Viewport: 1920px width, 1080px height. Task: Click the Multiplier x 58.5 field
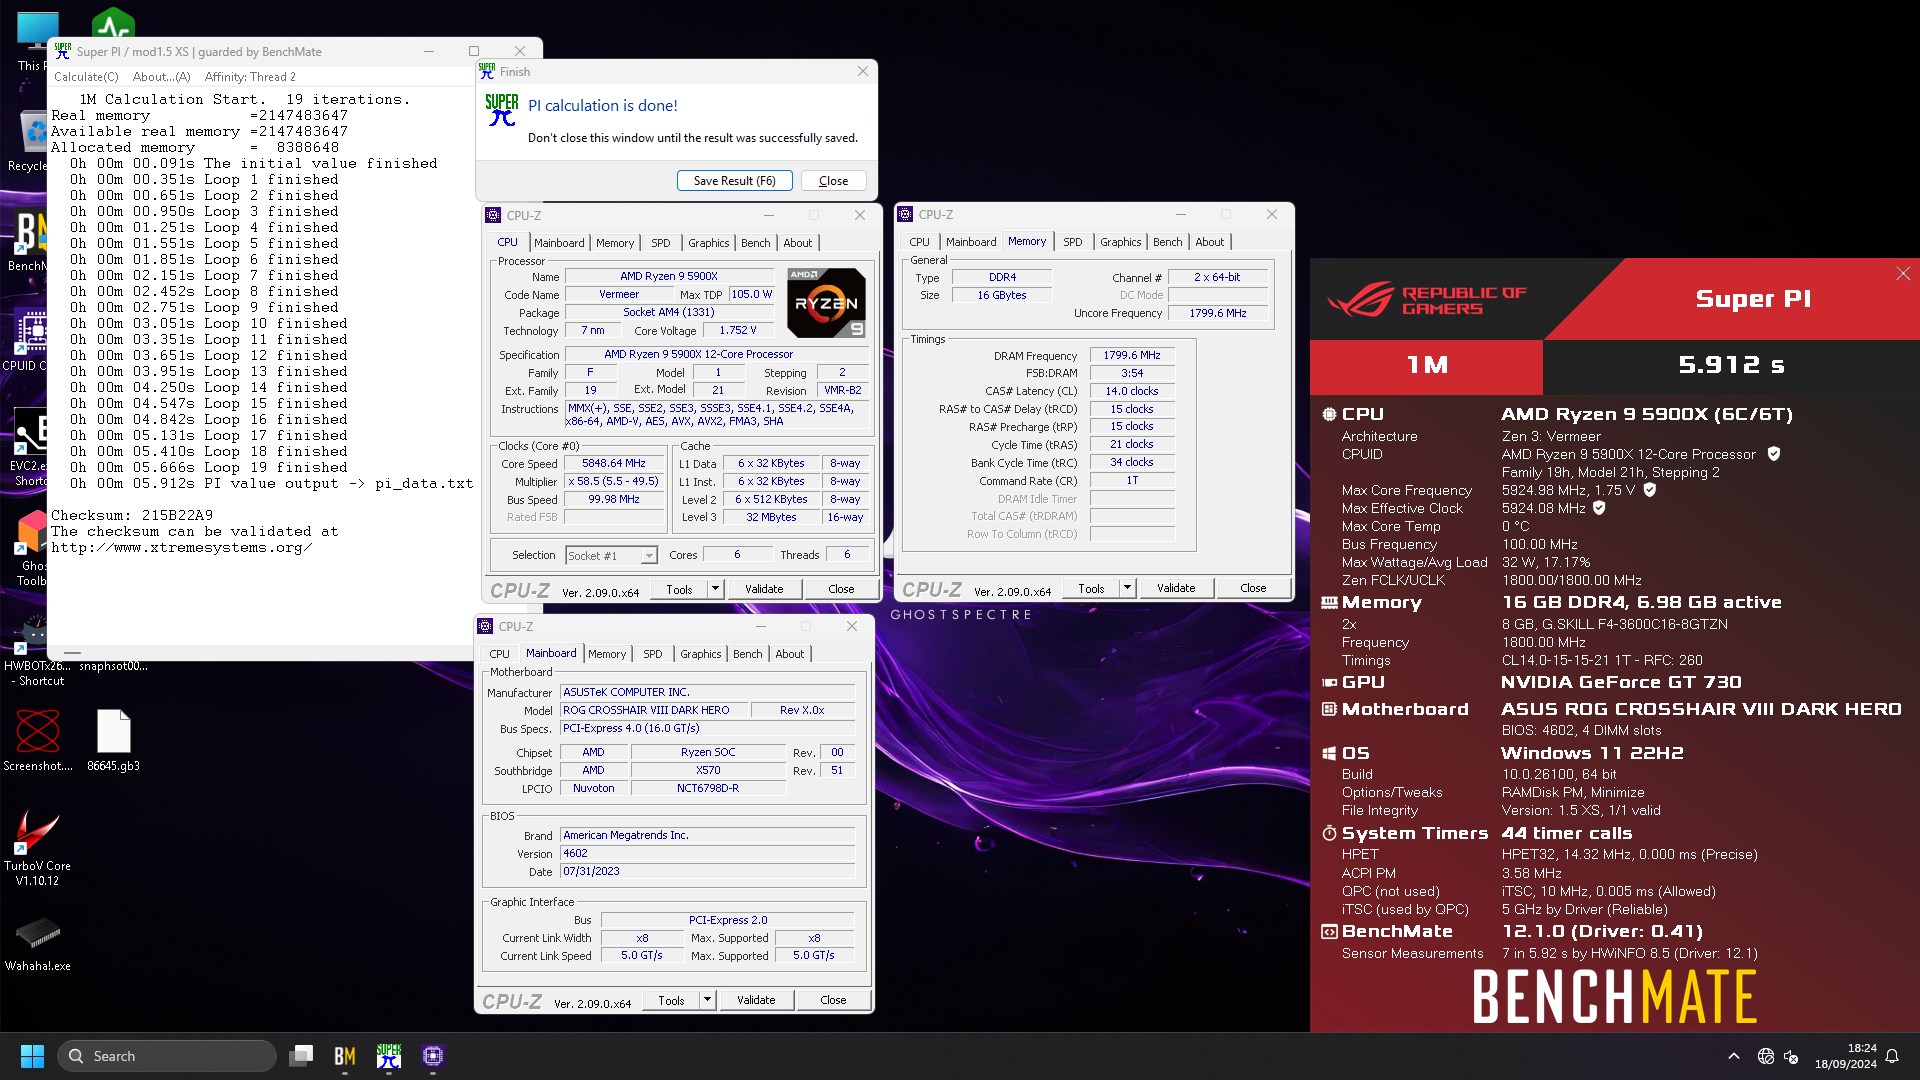coord(614,482)
